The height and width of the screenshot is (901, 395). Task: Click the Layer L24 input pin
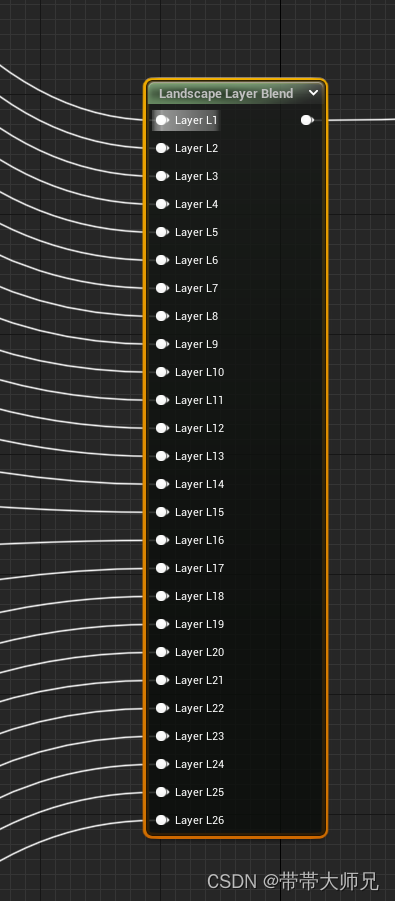tap(162, 764)
